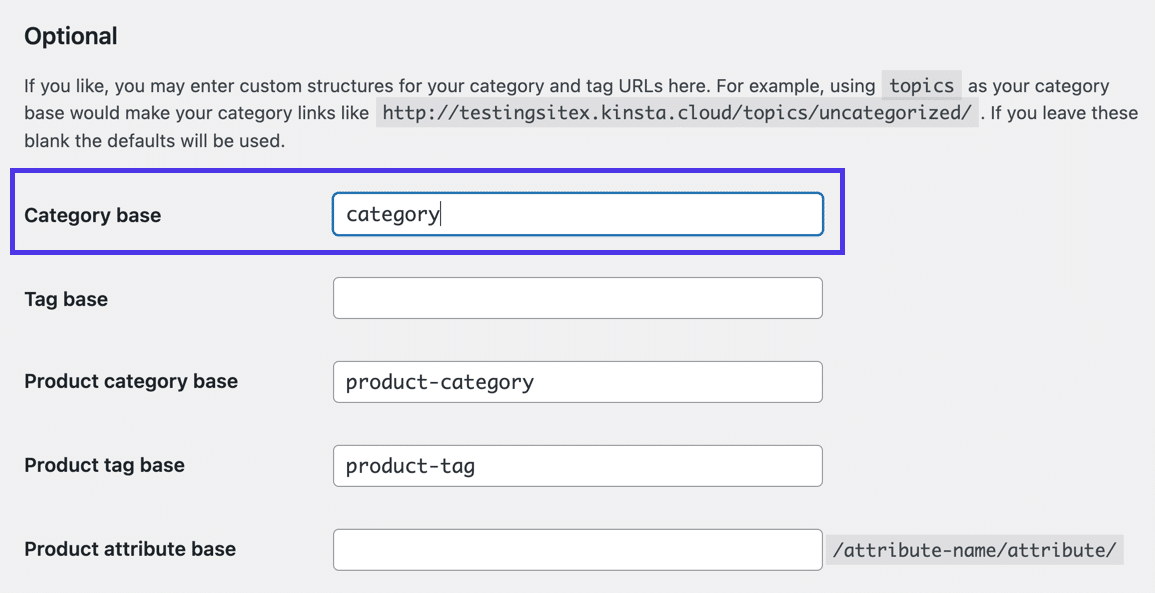Click the Tag base label

tap(65, 298)
